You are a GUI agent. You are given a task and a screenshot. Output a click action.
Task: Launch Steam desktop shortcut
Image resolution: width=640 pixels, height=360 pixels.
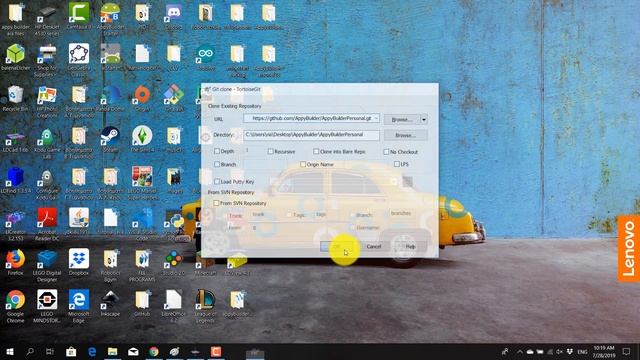pos(110,139)
